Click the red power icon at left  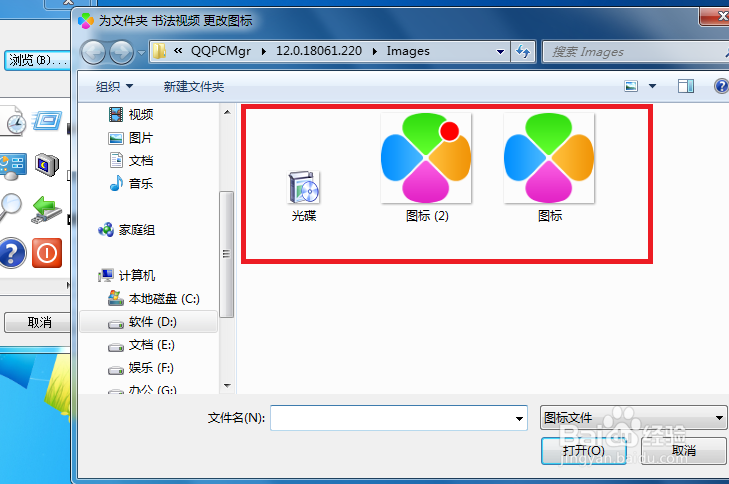(46, 253)
